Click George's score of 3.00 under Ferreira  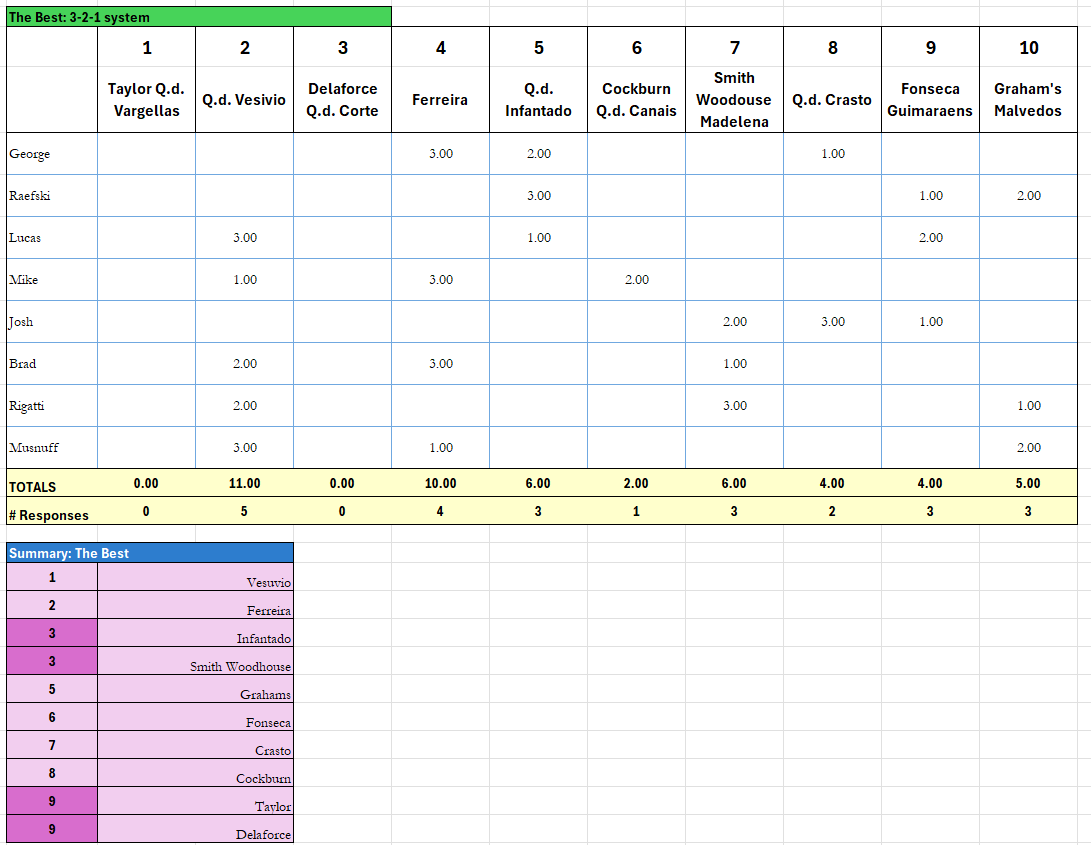440,154
